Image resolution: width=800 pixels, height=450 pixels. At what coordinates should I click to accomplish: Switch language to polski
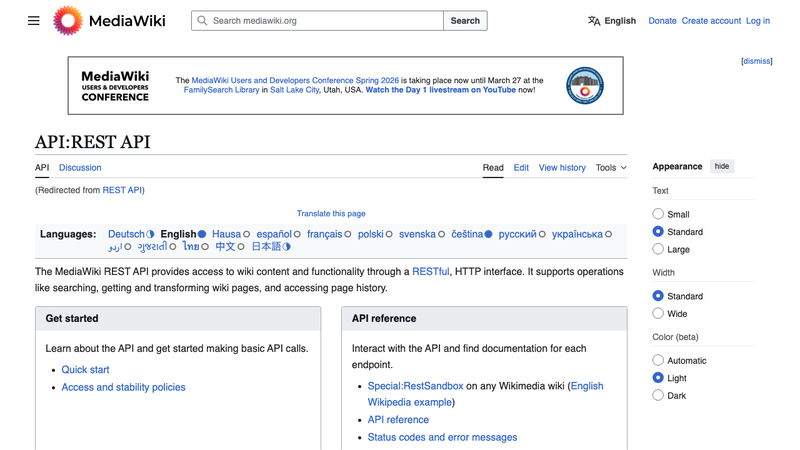370,234
